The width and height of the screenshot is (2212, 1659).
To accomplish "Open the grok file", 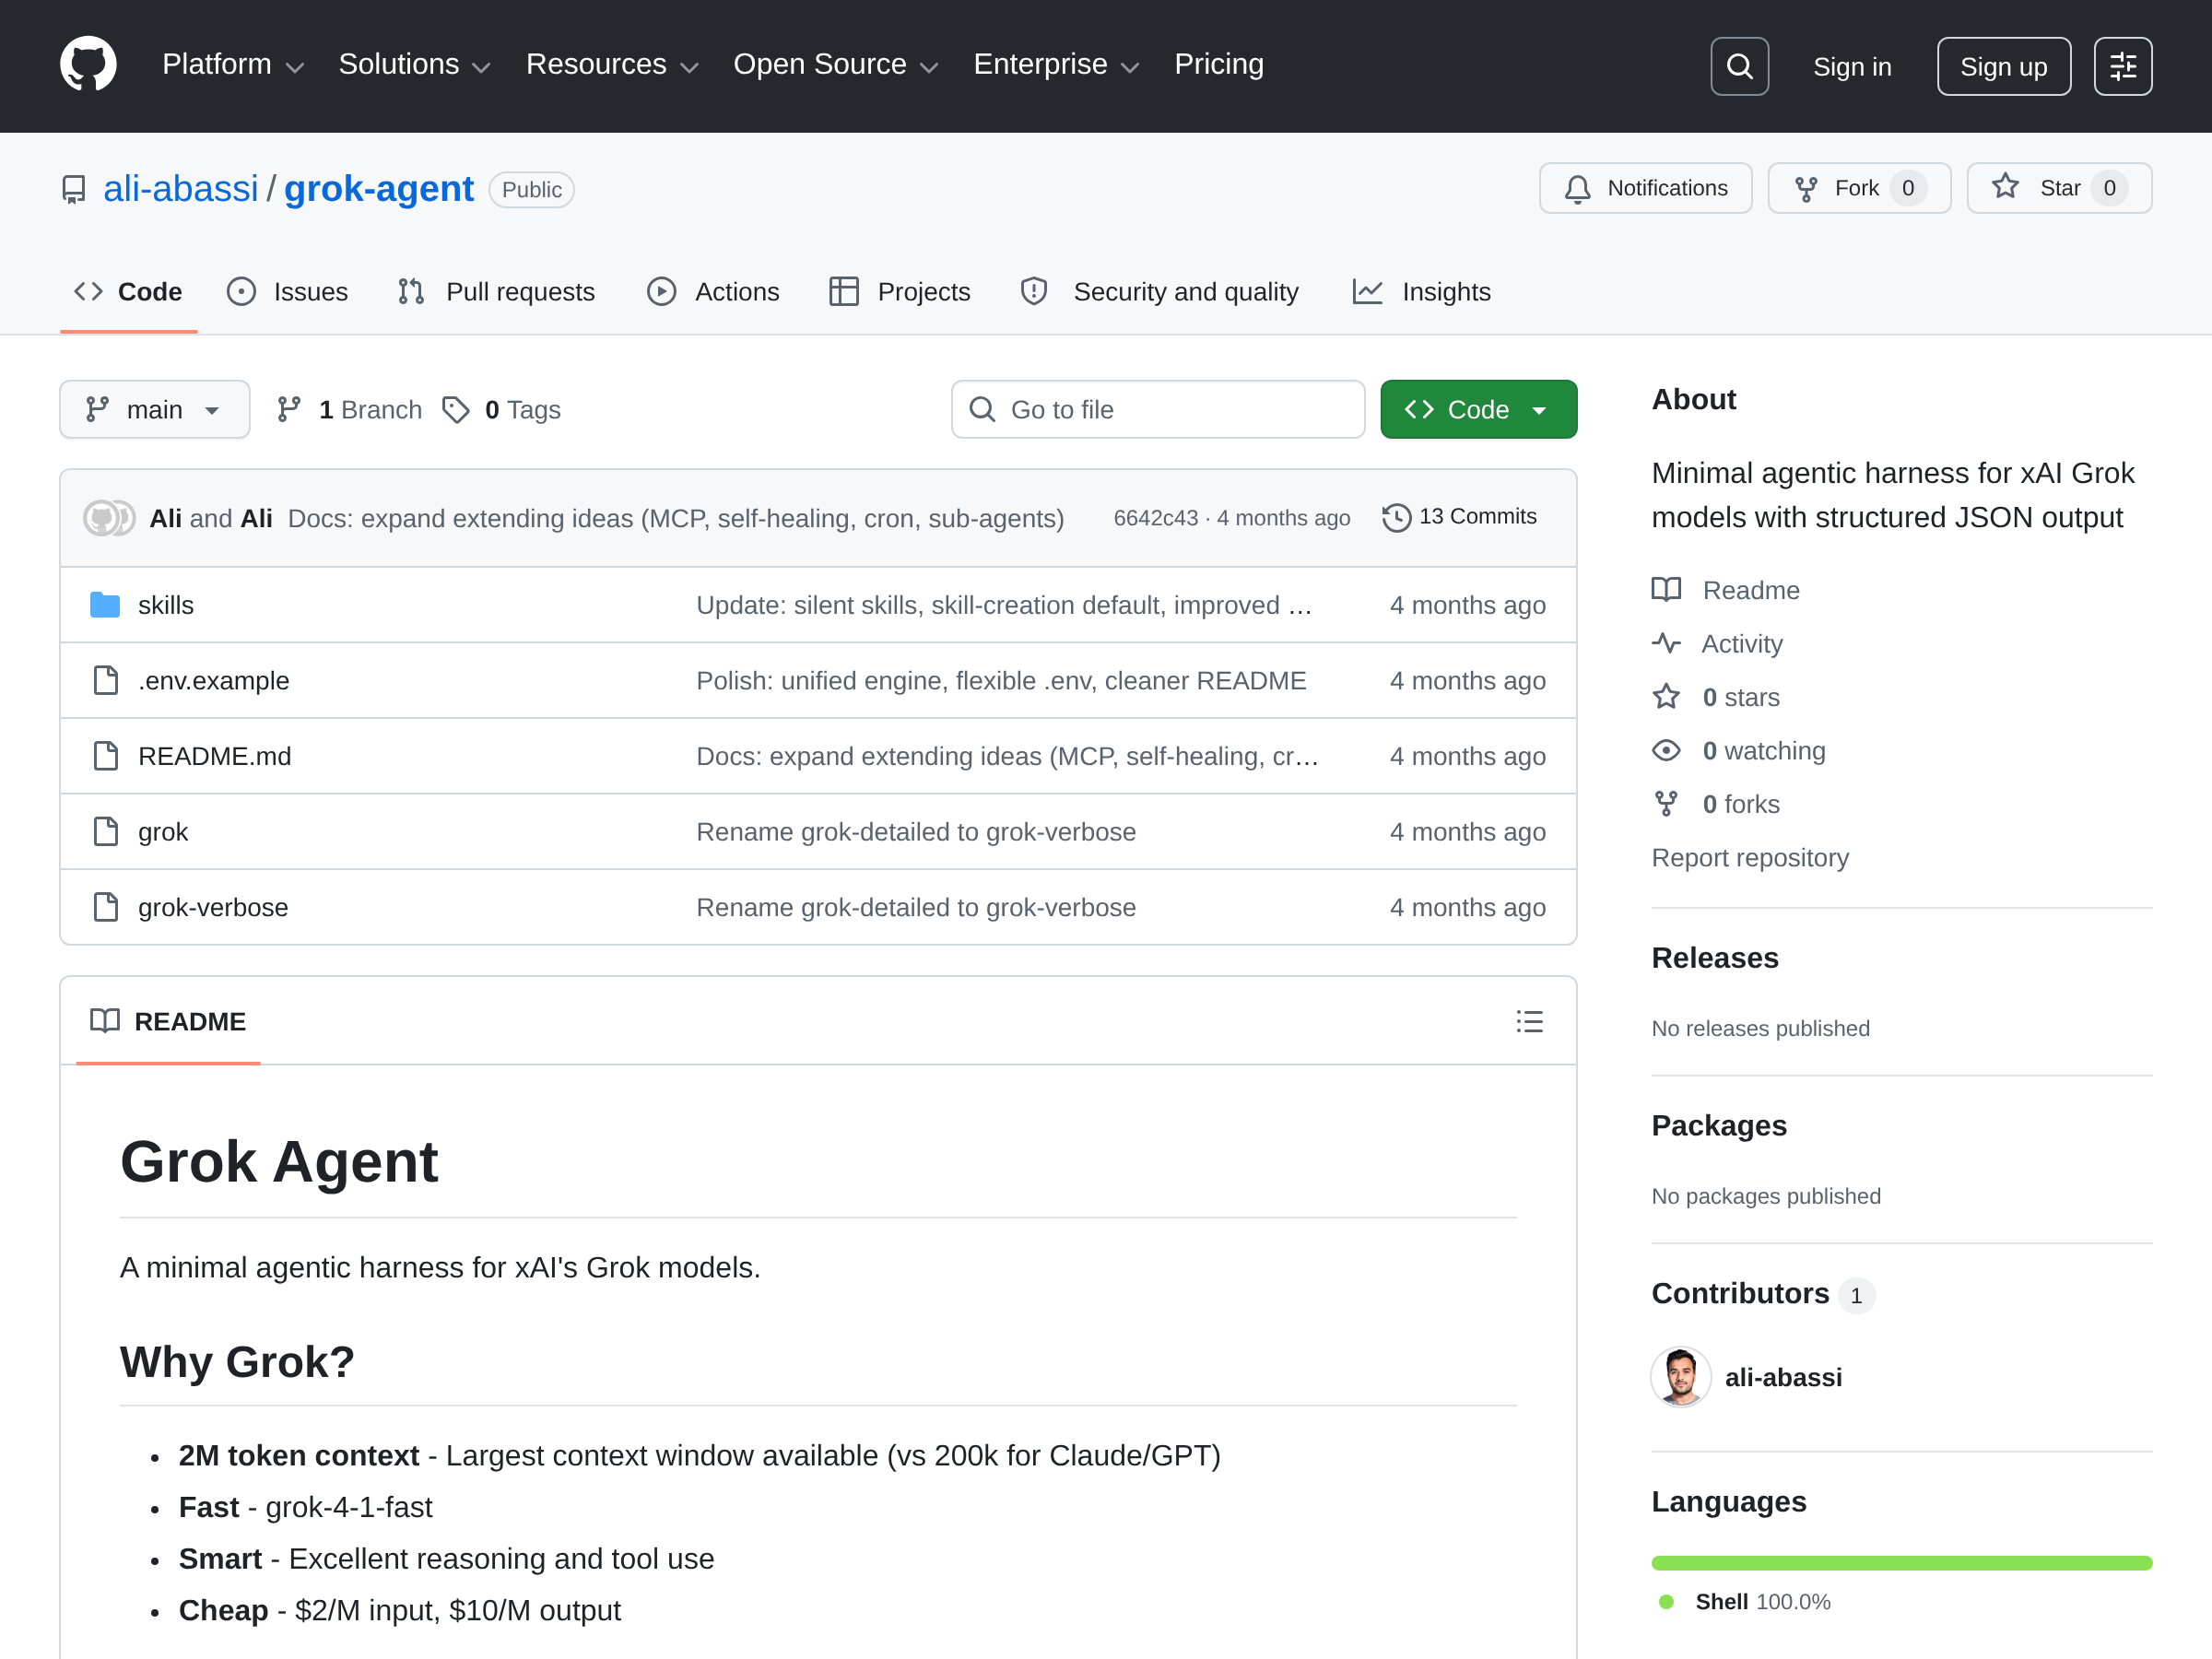I will 163,832.
